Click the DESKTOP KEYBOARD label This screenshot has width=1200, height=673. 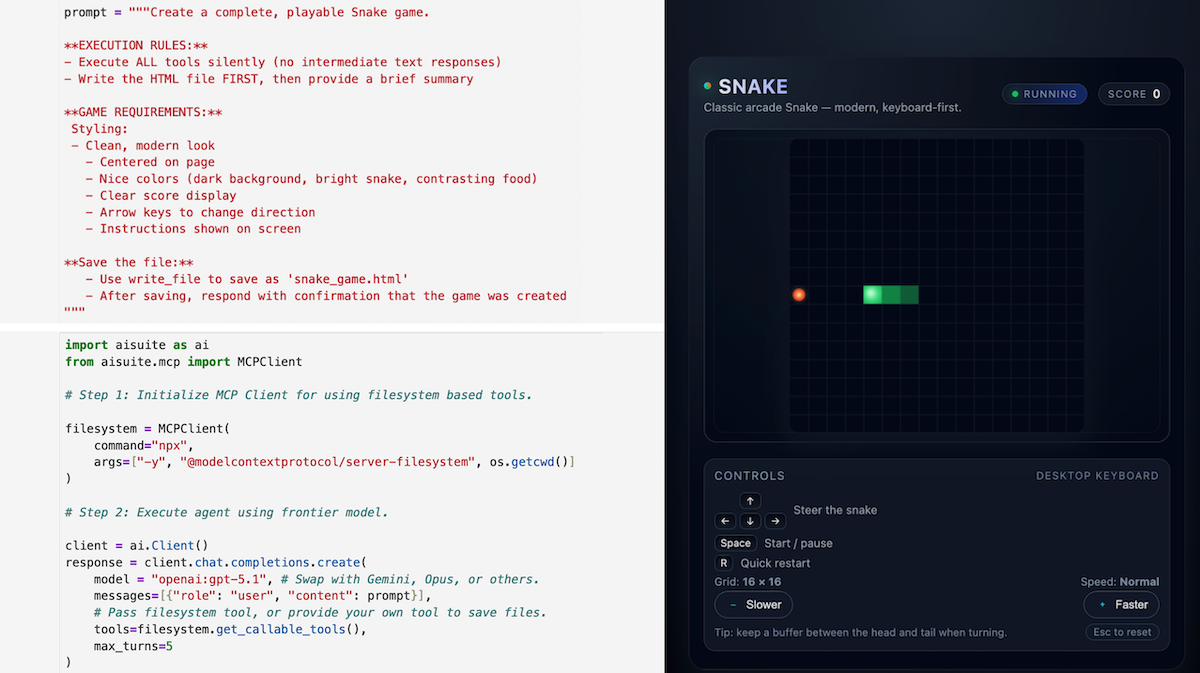[1096, 476]
